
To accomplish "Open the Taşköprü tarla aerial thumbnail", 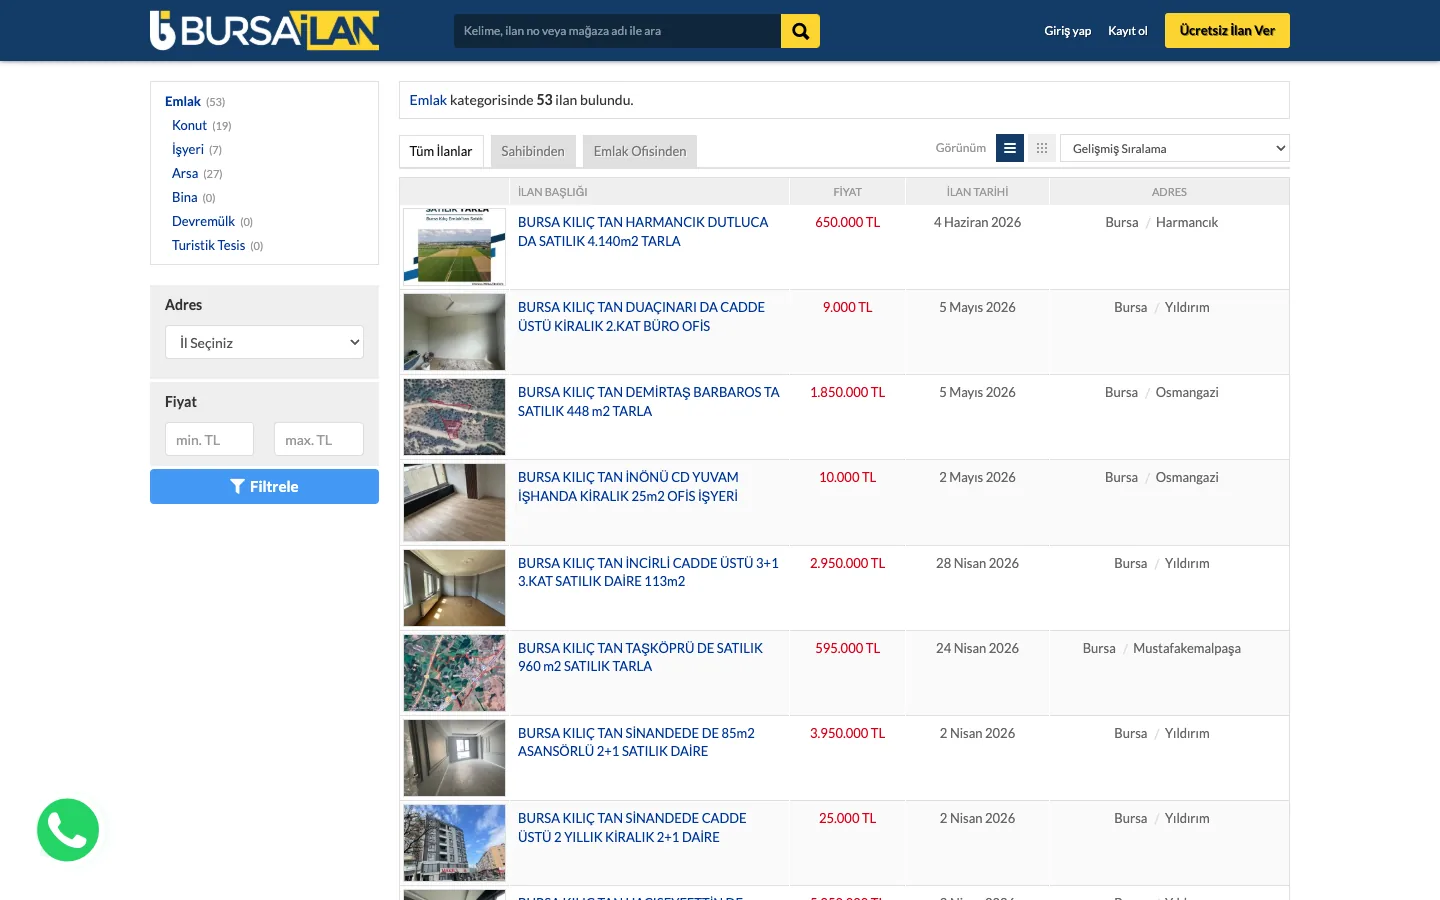I will [454, 673].
